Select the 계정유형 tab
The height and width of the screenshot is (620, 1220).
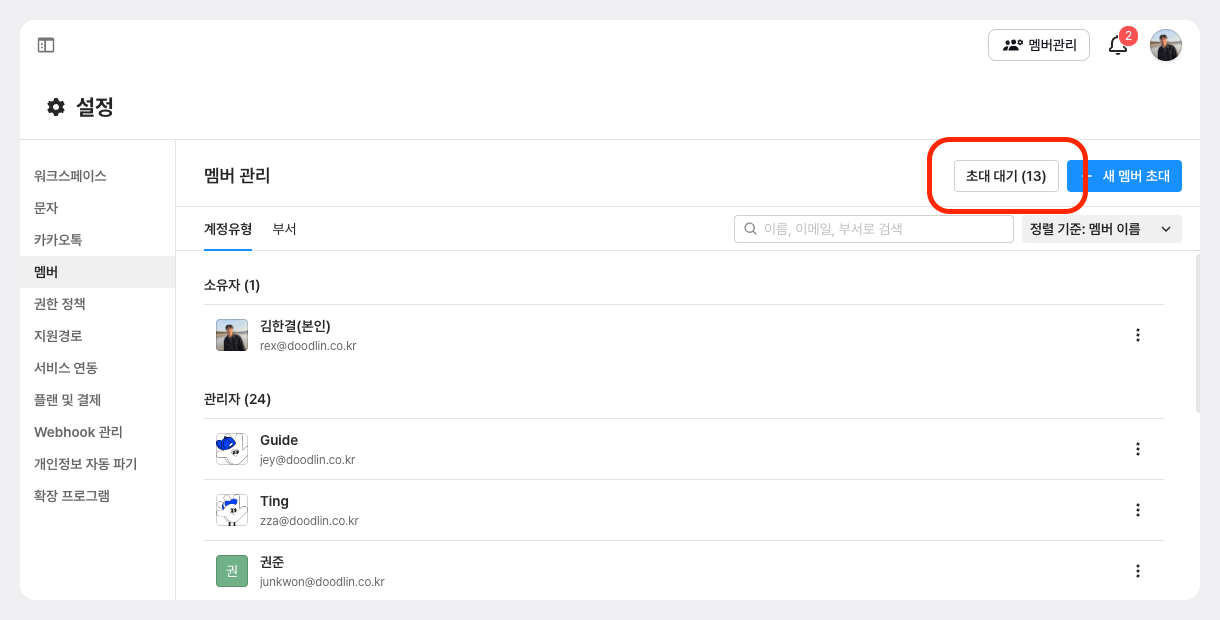pyautogui.click(x=228, y=229)
